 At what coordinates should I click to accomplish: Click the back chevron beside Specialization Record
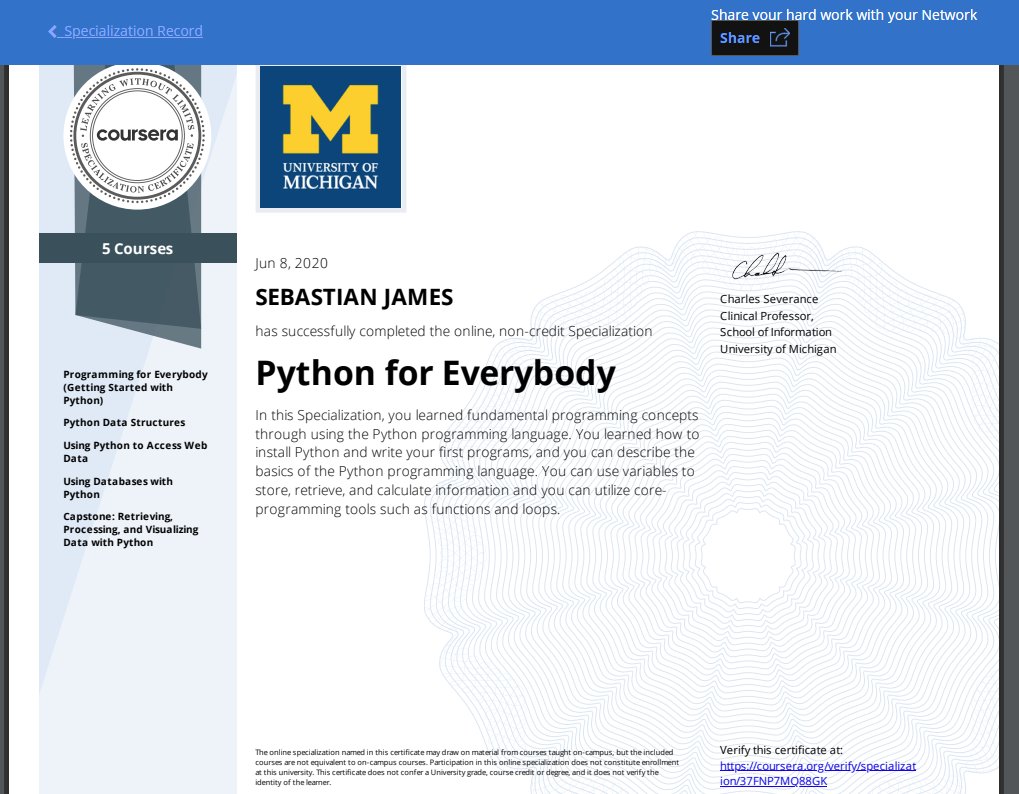(x=53, y=31)
